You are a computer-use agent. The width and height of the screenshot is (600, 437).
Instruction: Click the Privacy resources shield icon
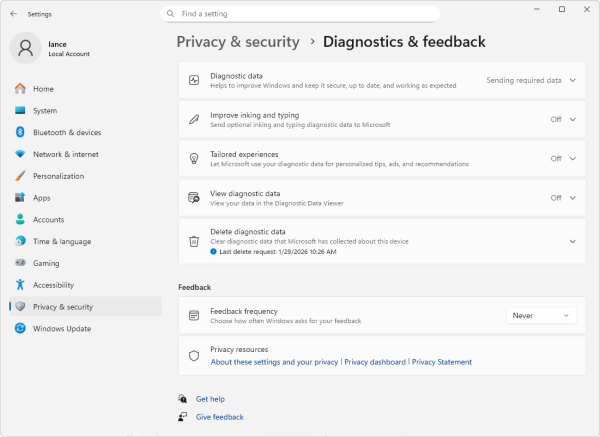[194, 355]
